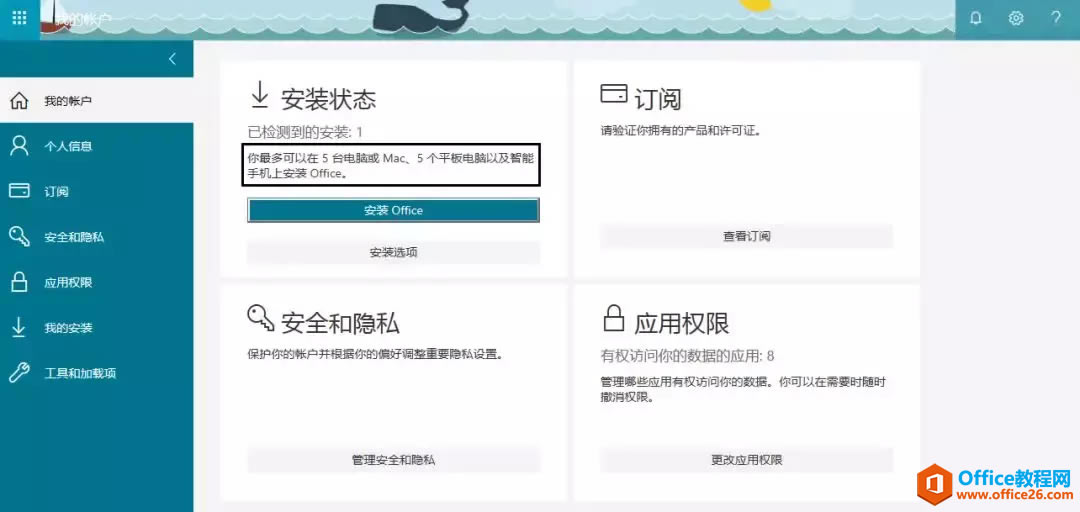Select 我的帐户 in the sidebar
This screenshot has height=512, width=1080.
(96, 101)
